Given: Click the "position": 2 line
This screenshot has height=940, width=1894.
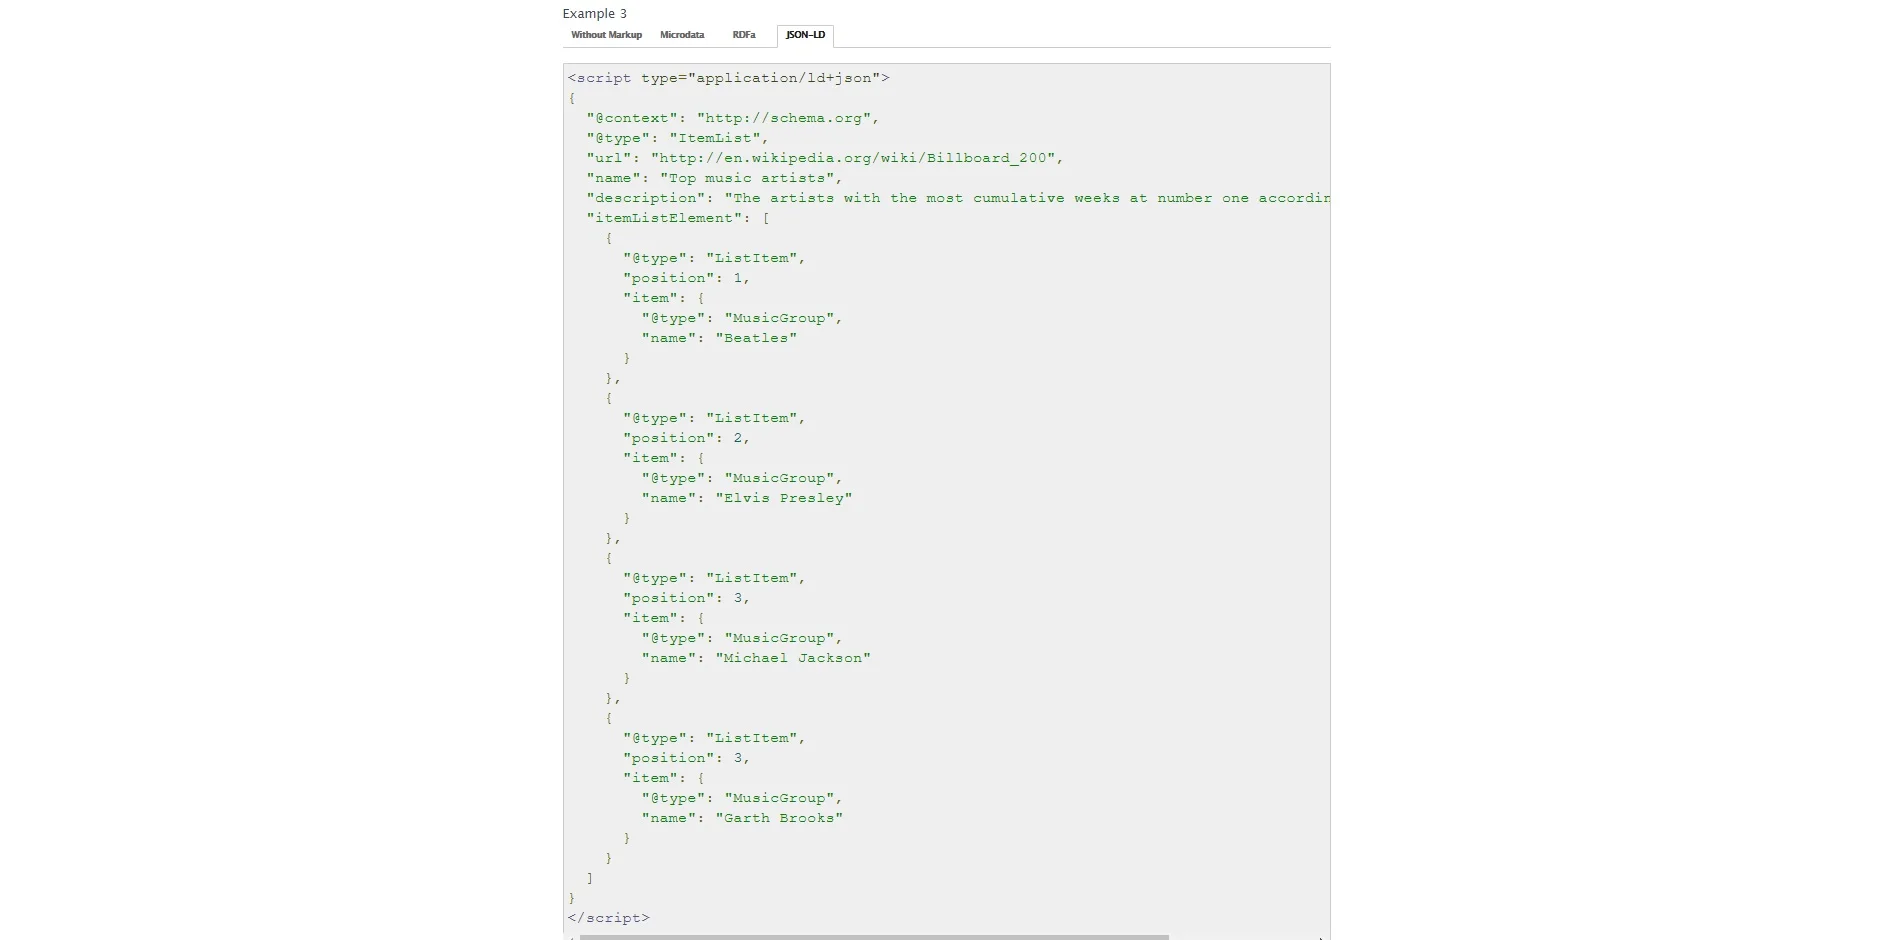Looking at the screenshot, I should point(686,438).
